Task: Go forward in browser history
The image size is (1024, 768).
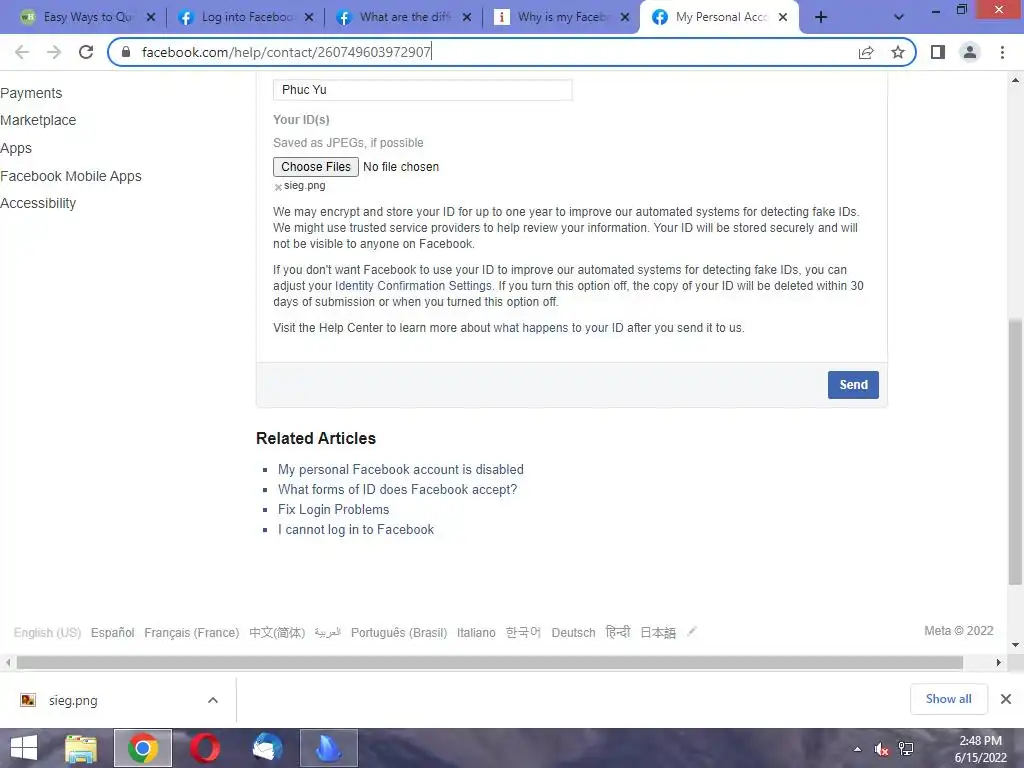Action: click(x=54, y=52)
